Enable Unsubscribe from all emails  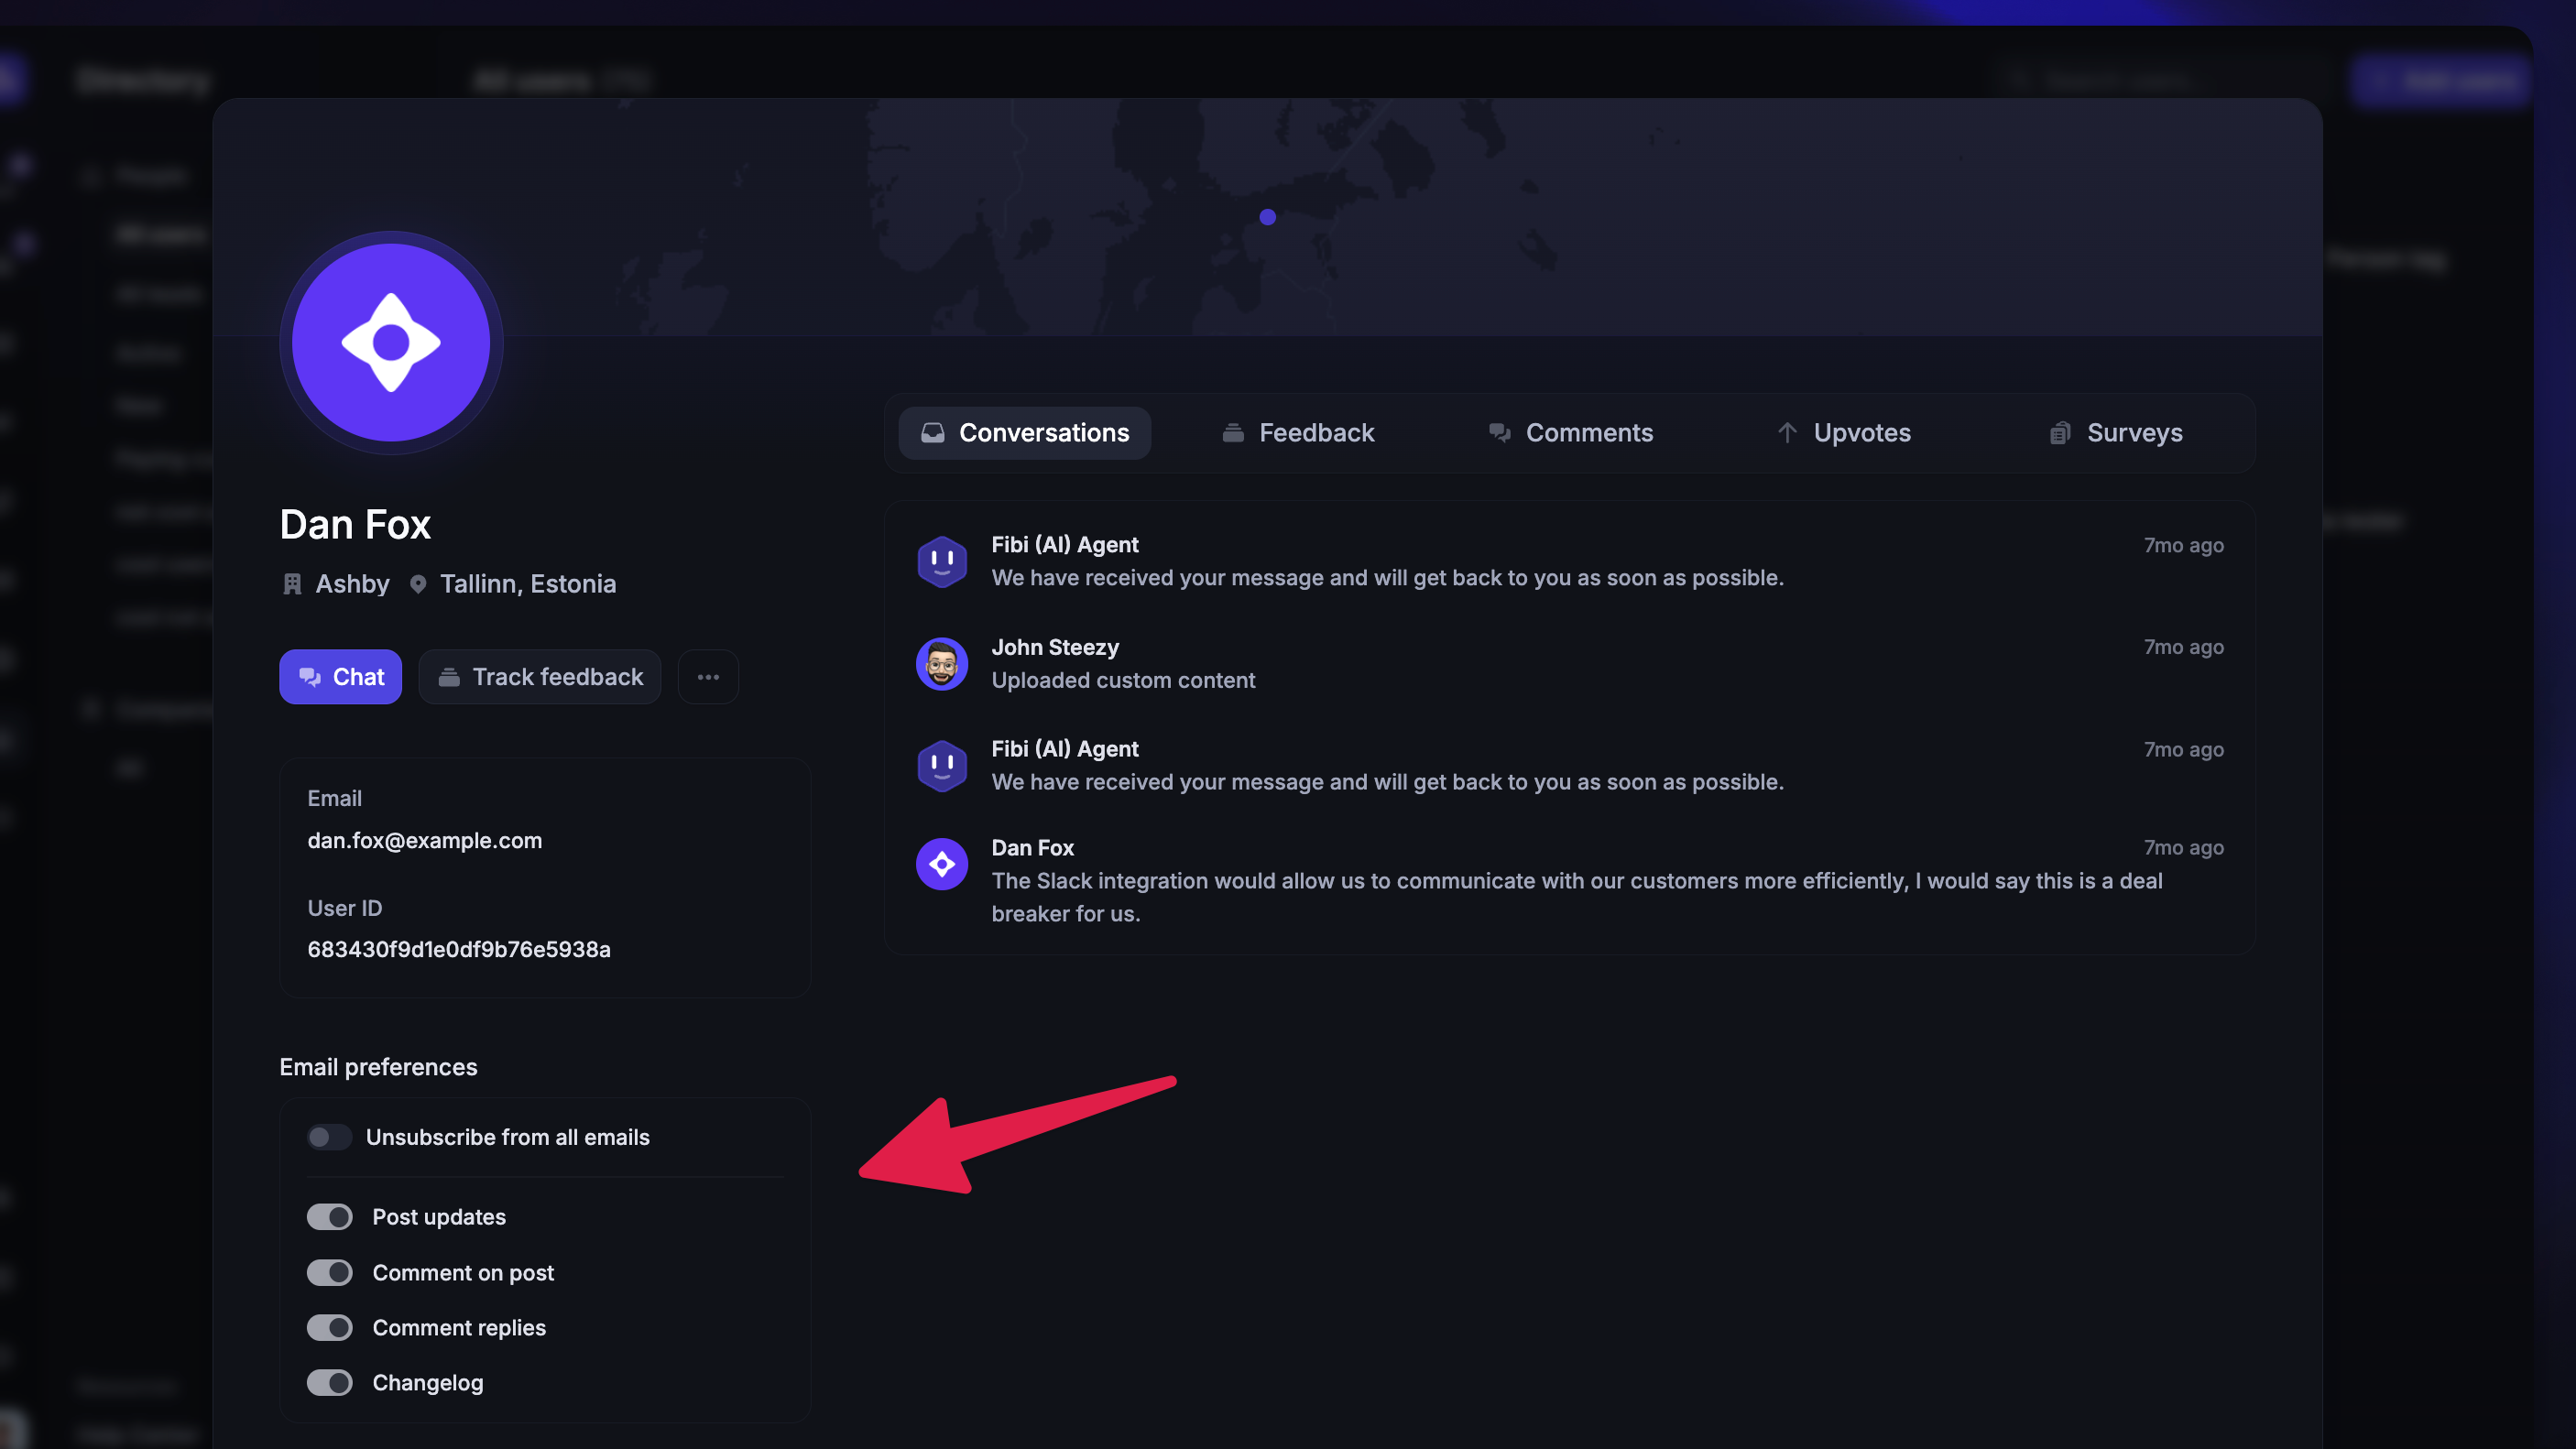pyautogui.click(x=329, y=1137)
